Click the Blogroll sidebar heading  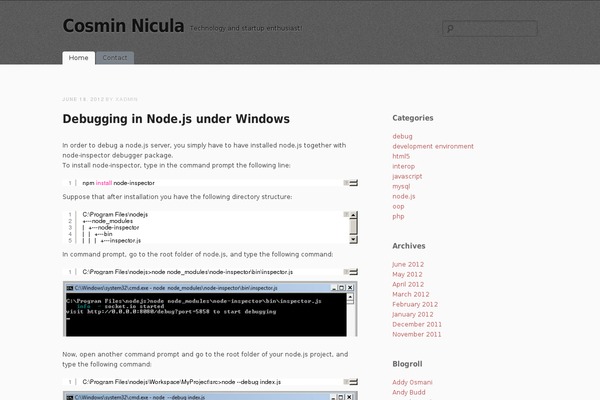point(407,364)
